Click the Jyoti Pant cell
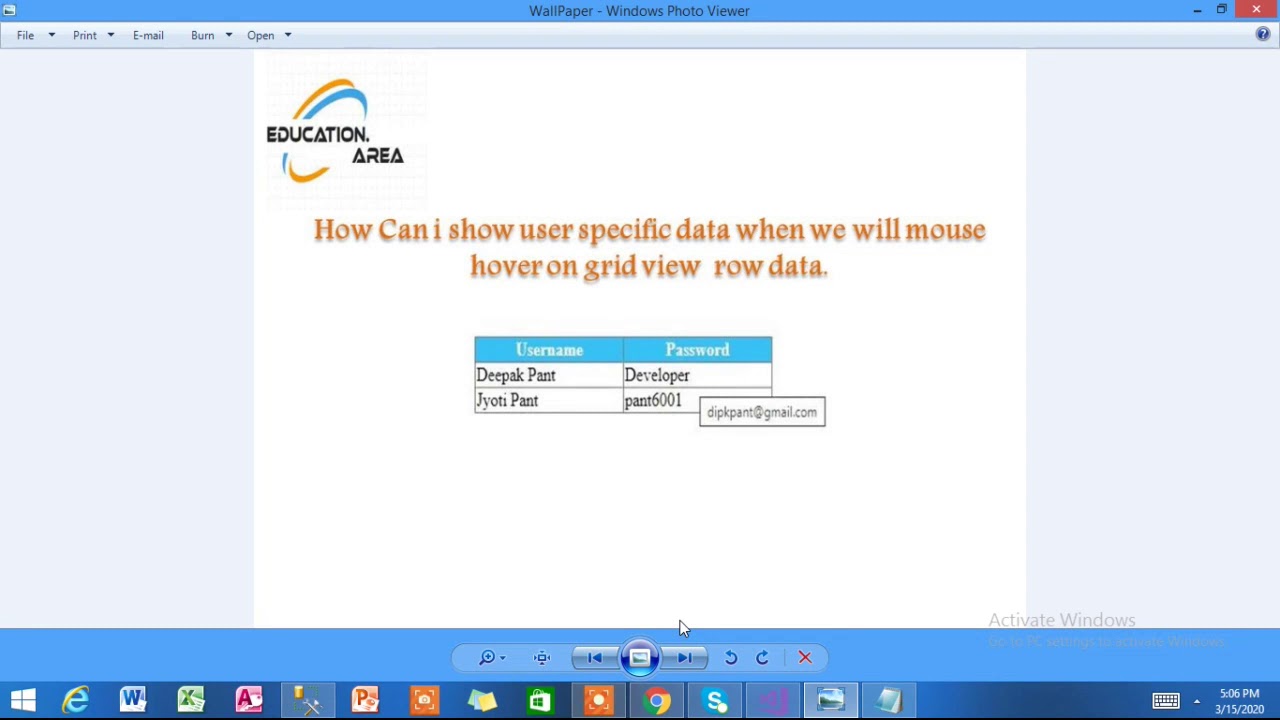 (549, 400)
